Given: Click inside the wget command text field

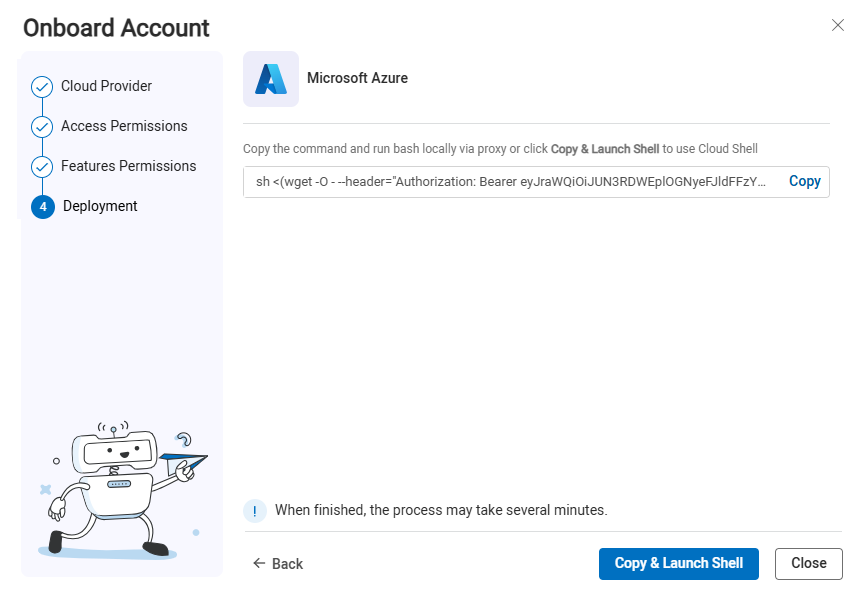Looking at the screenshot, I should click(510, 182).
